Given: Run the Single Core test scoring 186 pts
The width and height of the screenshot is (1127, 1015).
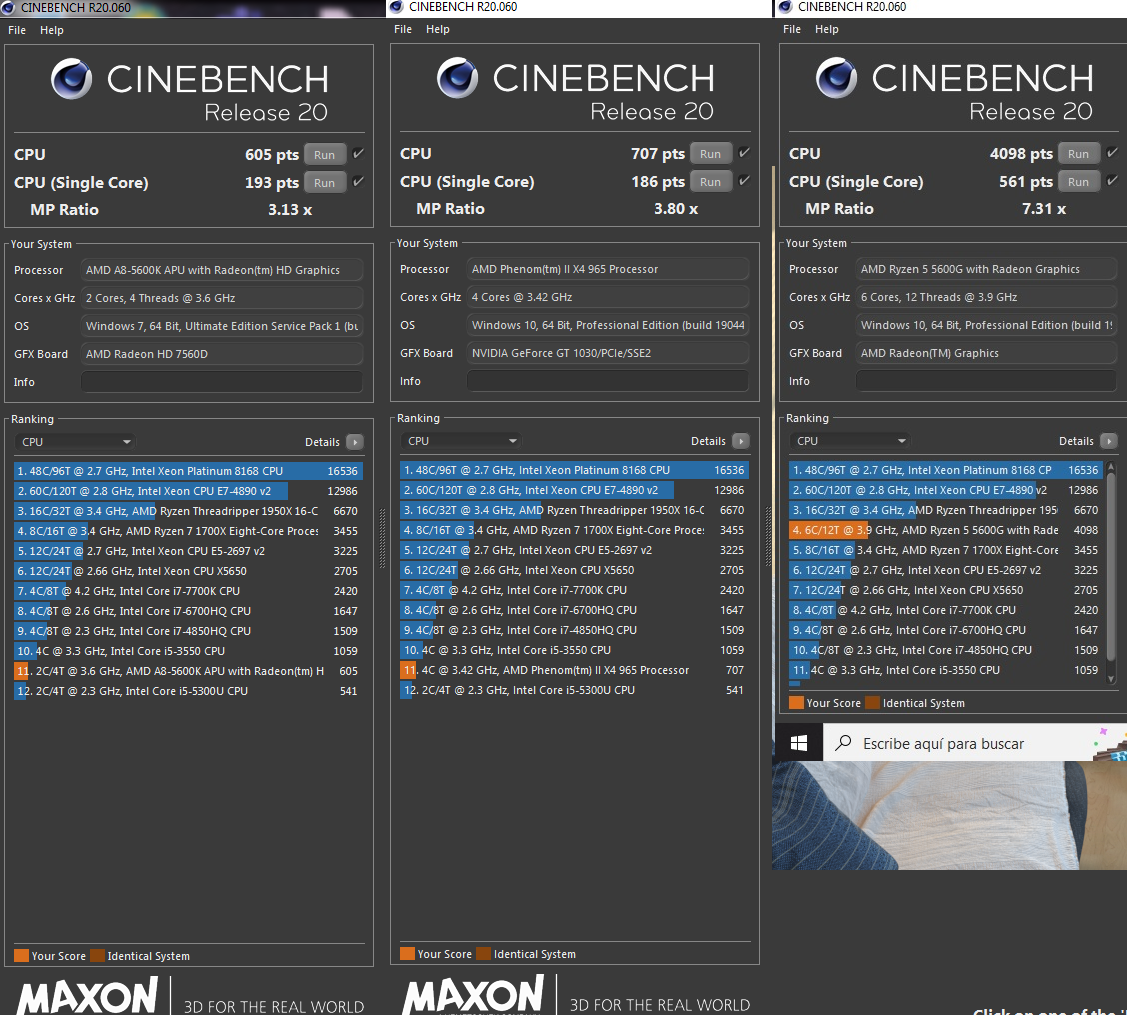Looking at the screenshot, I should (711, 182).
